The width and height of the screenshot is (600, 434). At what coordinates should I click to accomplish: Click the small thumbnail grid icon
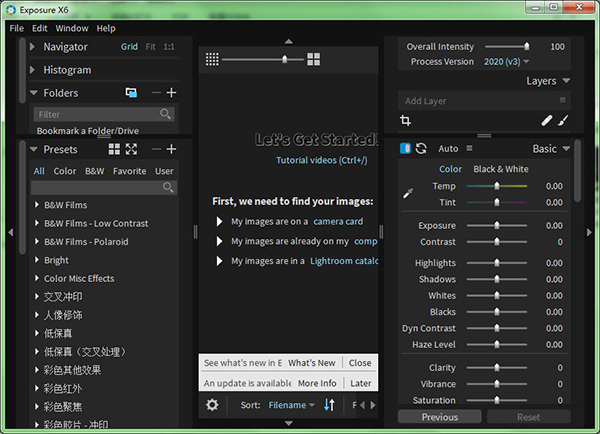click(212, 59)
